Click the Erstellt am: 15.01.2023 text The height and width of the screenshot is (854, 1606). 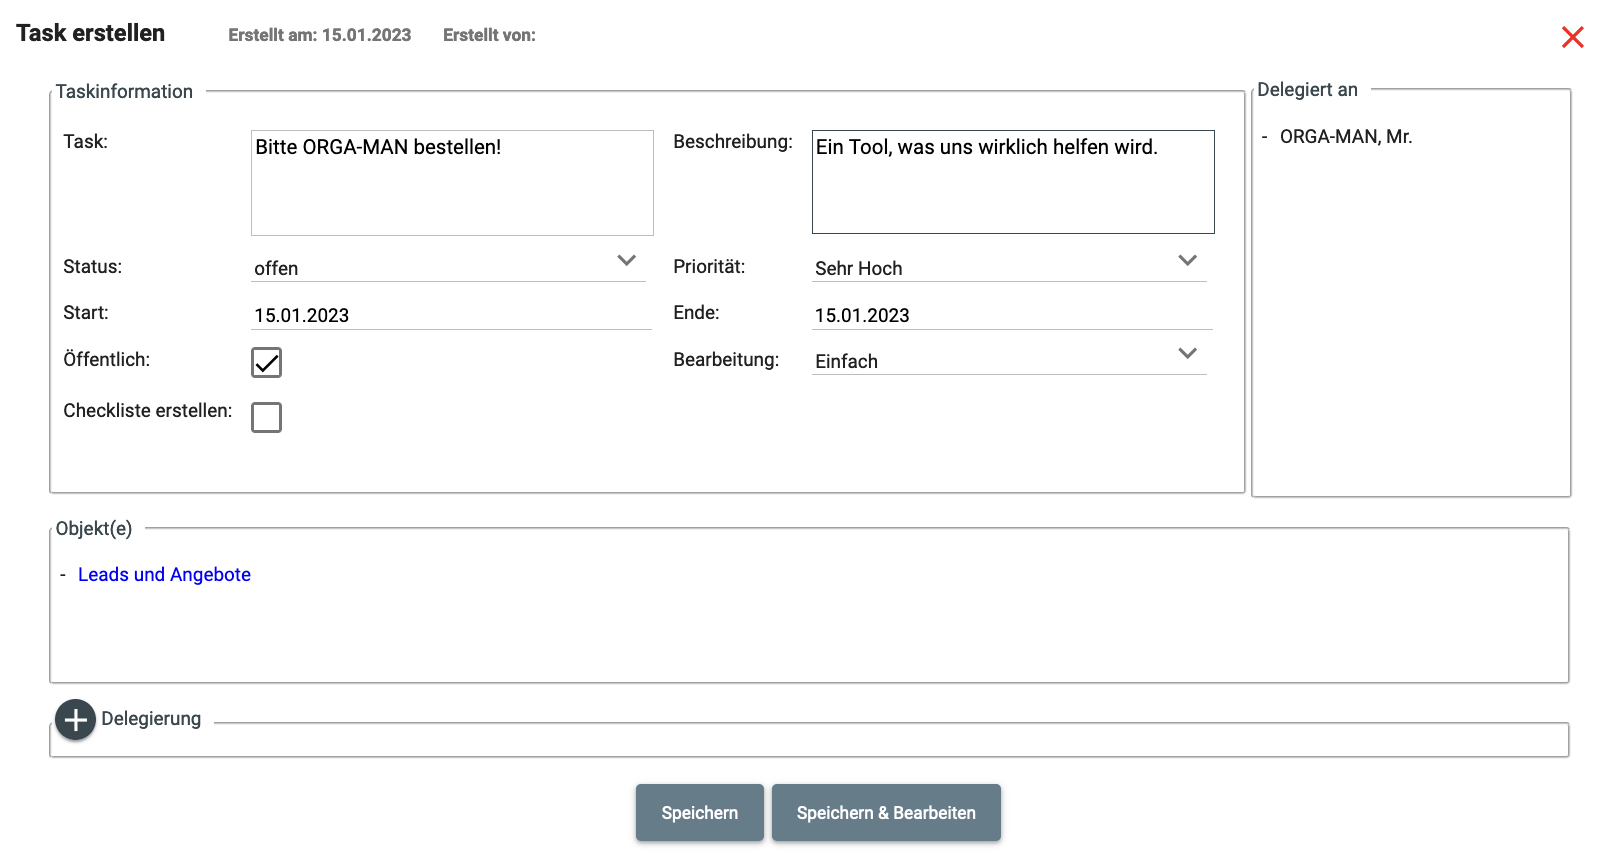tap(320, 35)
